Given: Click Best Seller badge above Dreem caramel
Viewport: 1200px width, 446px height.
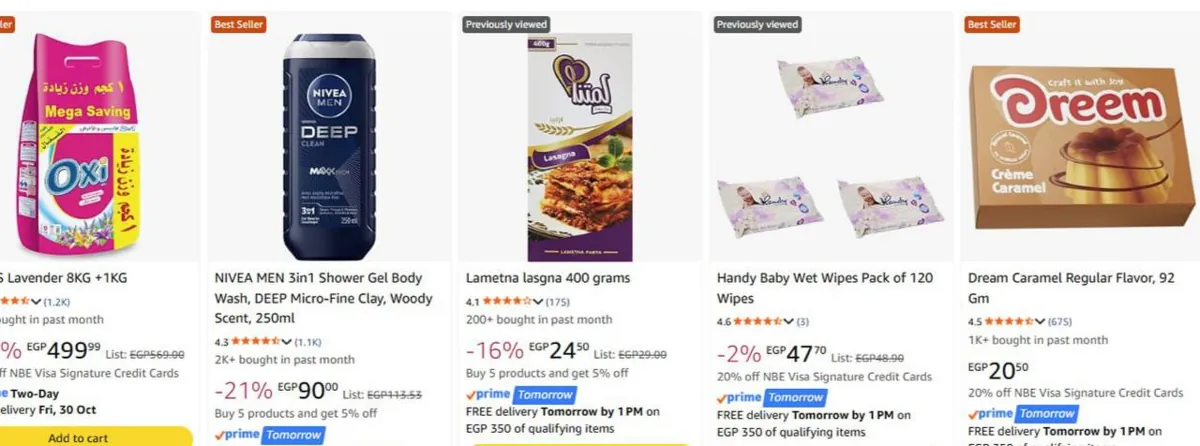Looking at the screenshot, I should tap(992, 24).
